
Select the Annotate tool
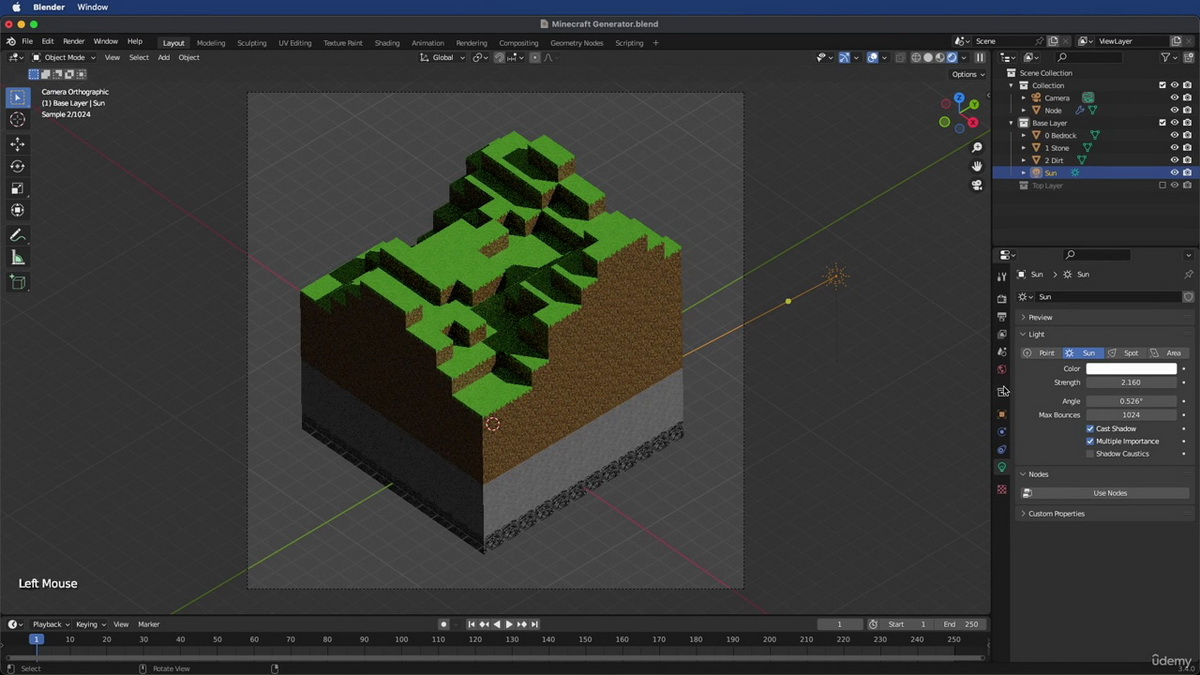pos(17,235)
